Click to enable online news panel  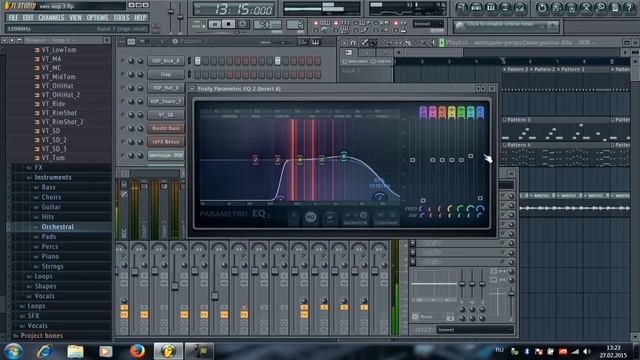pos(506,26)
